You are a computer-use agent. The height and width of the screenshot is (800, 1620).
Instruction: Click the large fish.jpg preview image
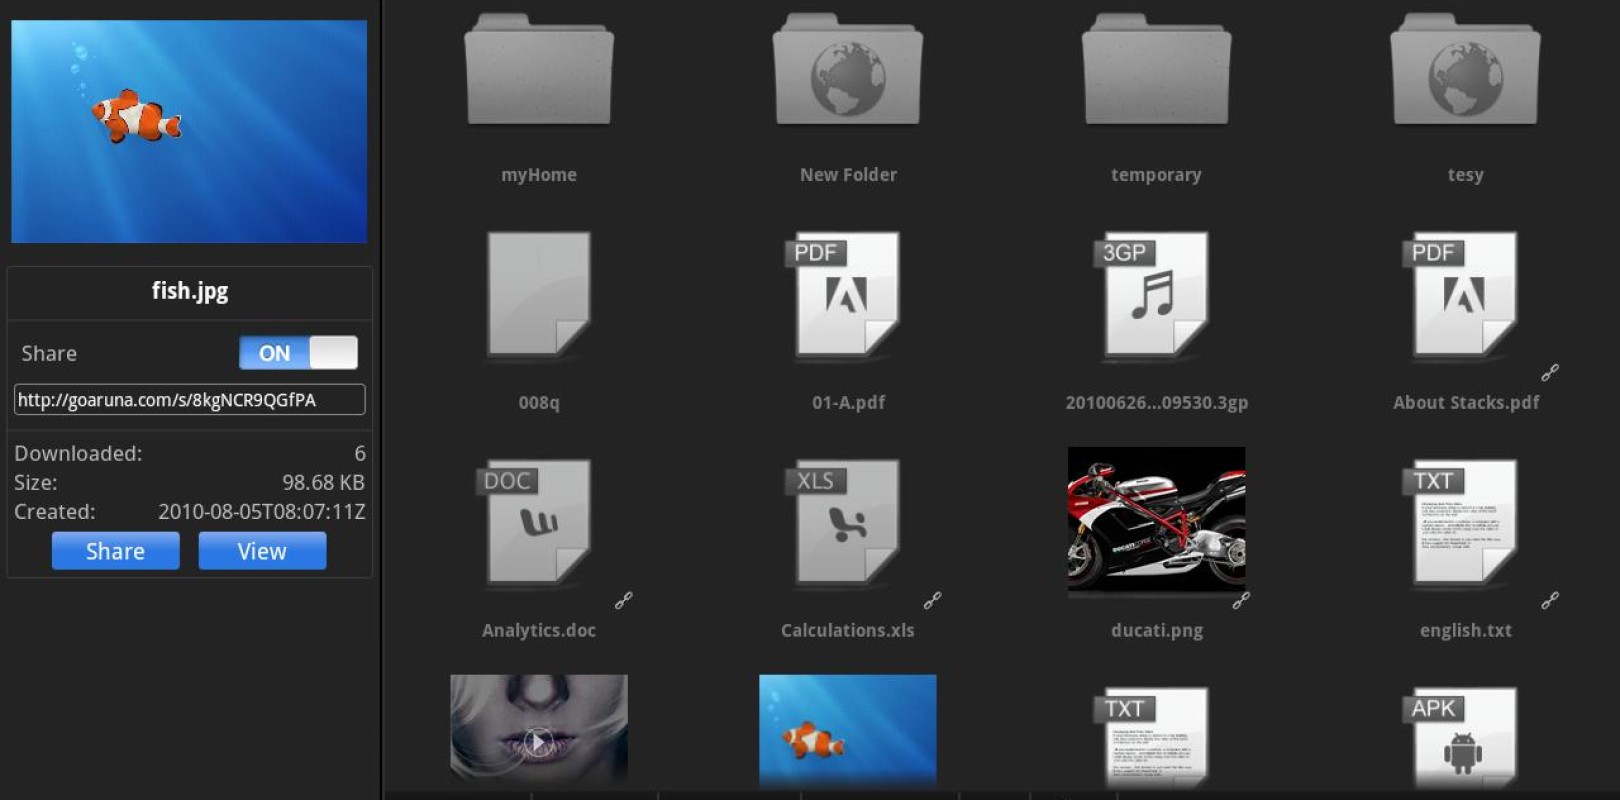pos(189,131)
